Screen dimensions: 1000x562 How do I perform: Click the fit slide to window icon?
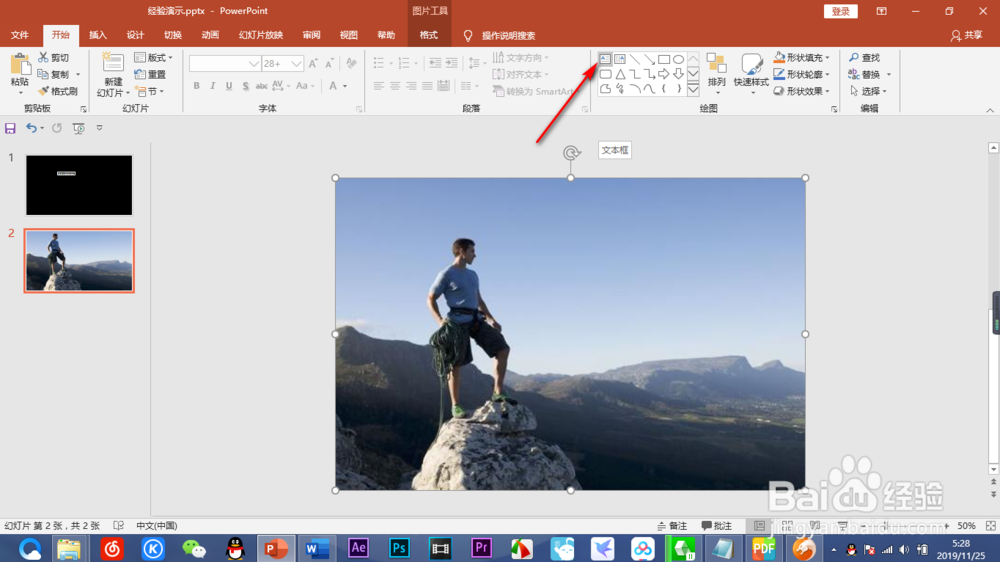(x=990, y=526)
